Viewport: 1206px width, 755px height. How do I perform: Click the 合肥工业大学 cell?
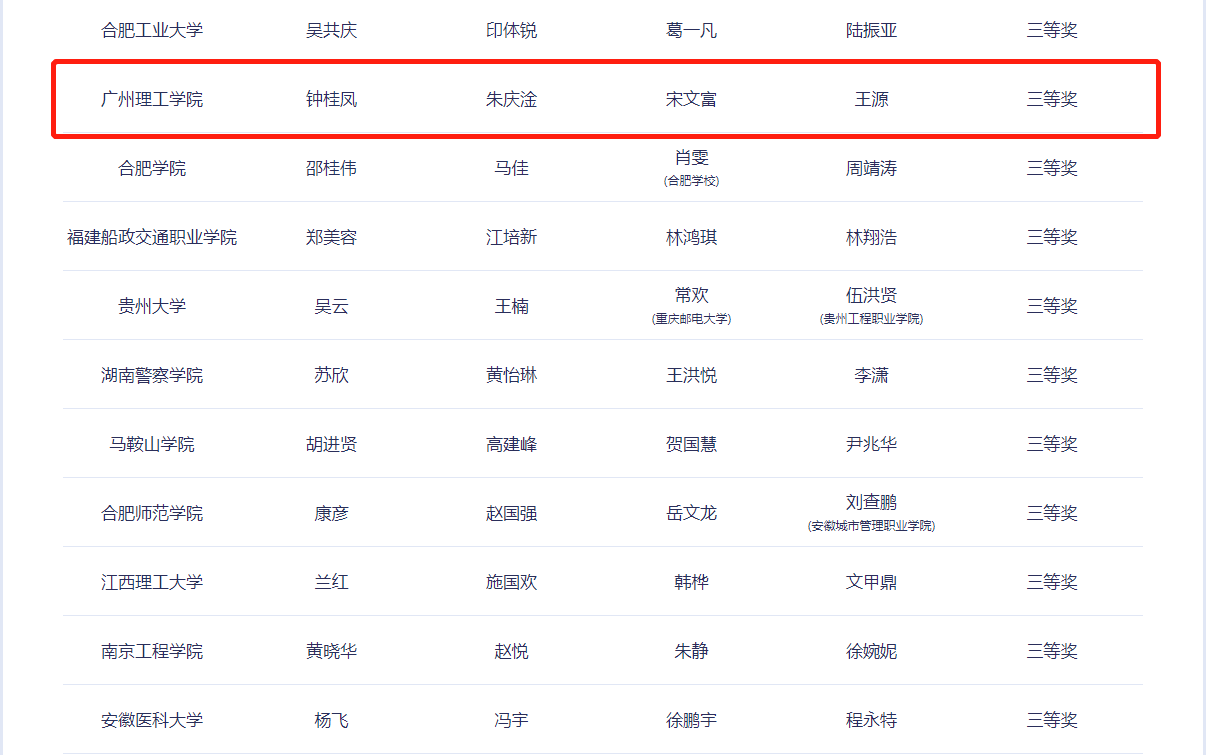(x=152, y=30)
